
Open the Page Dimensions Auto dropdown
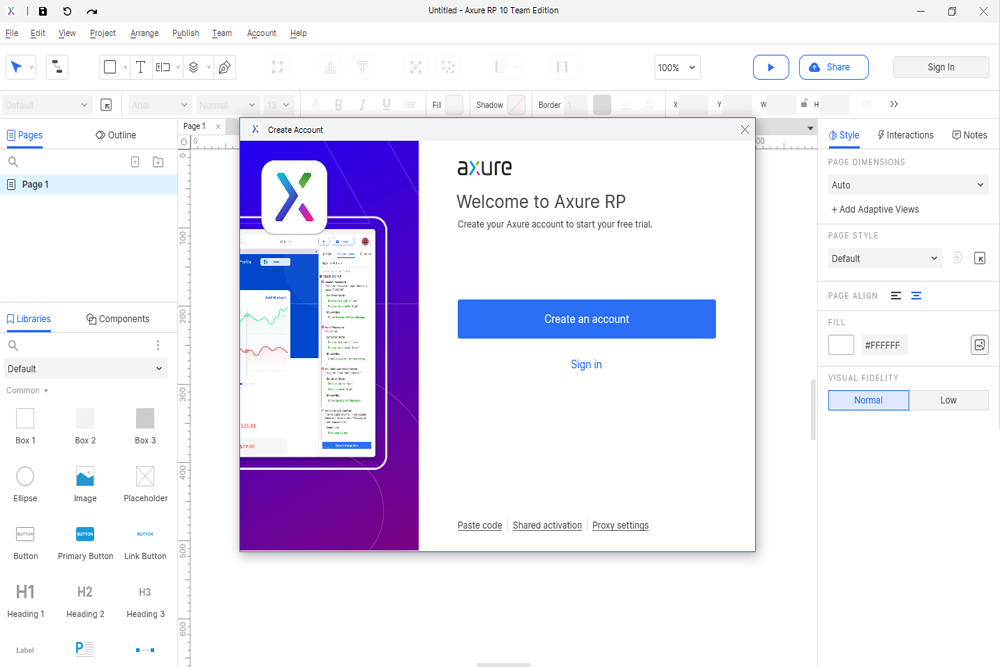point(907,184)
